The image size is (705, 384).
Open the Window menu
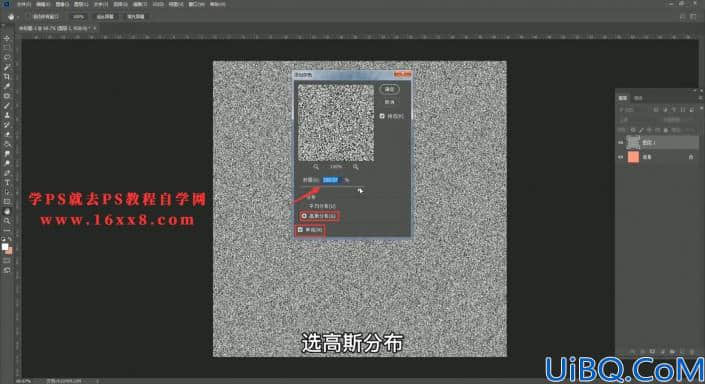point(196,4)
